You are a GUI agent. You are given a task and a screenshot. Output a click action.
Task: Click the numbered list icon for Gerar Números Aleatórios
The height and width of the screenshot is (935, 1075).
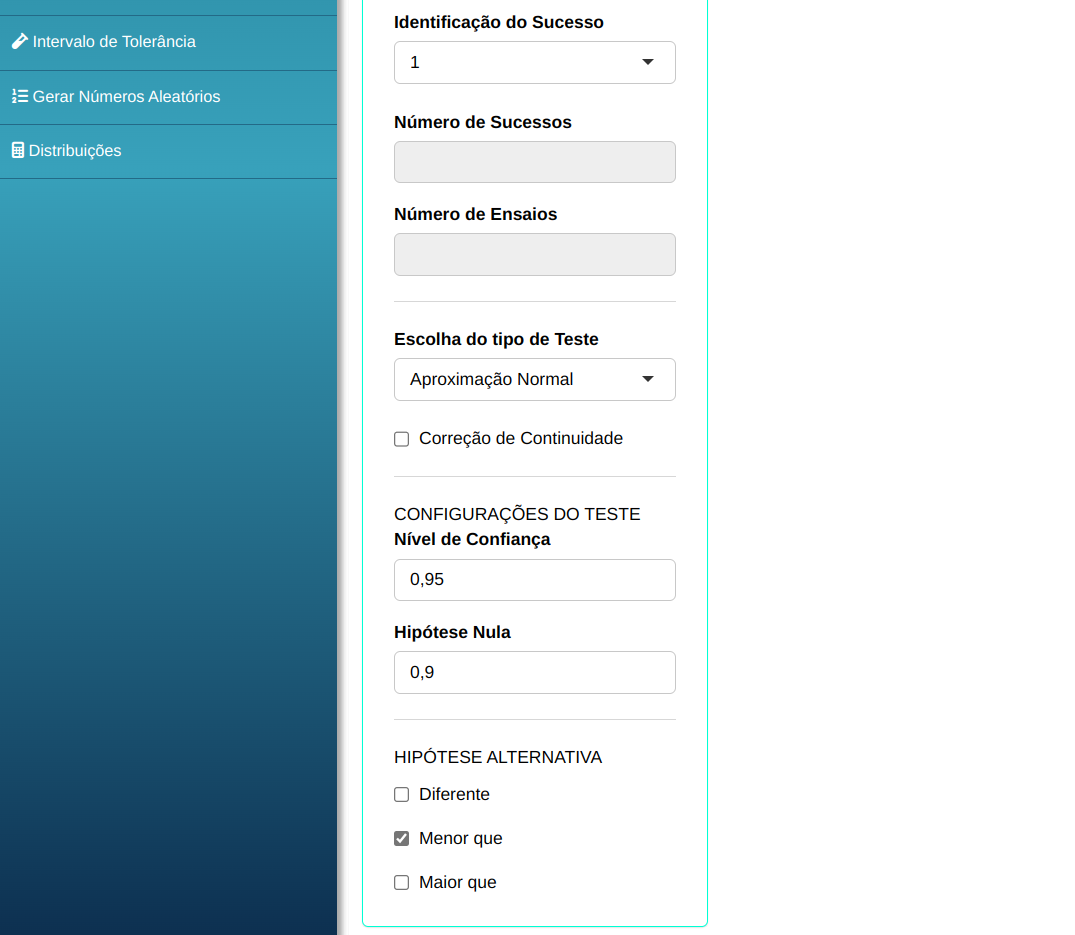(19, 97)
